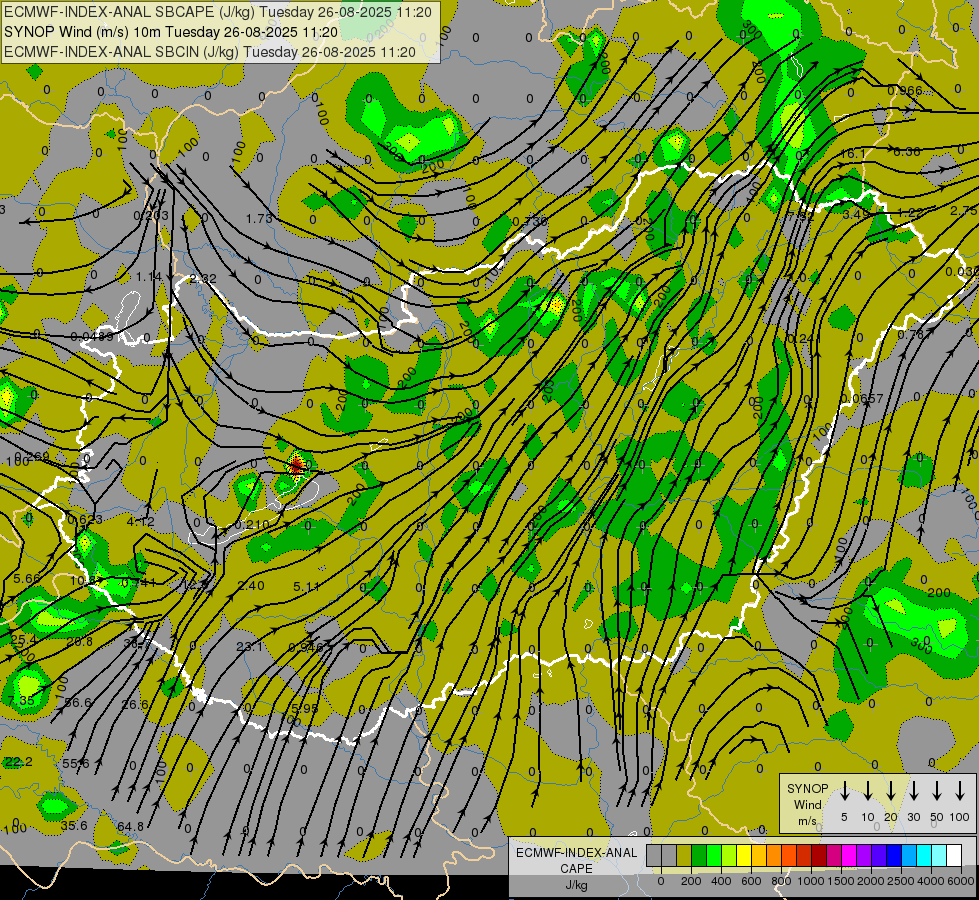This screenshot has height=900, width=979.
Task: Click the 64.8 value label
Action: pyautogui.click(x=130, y=826)
